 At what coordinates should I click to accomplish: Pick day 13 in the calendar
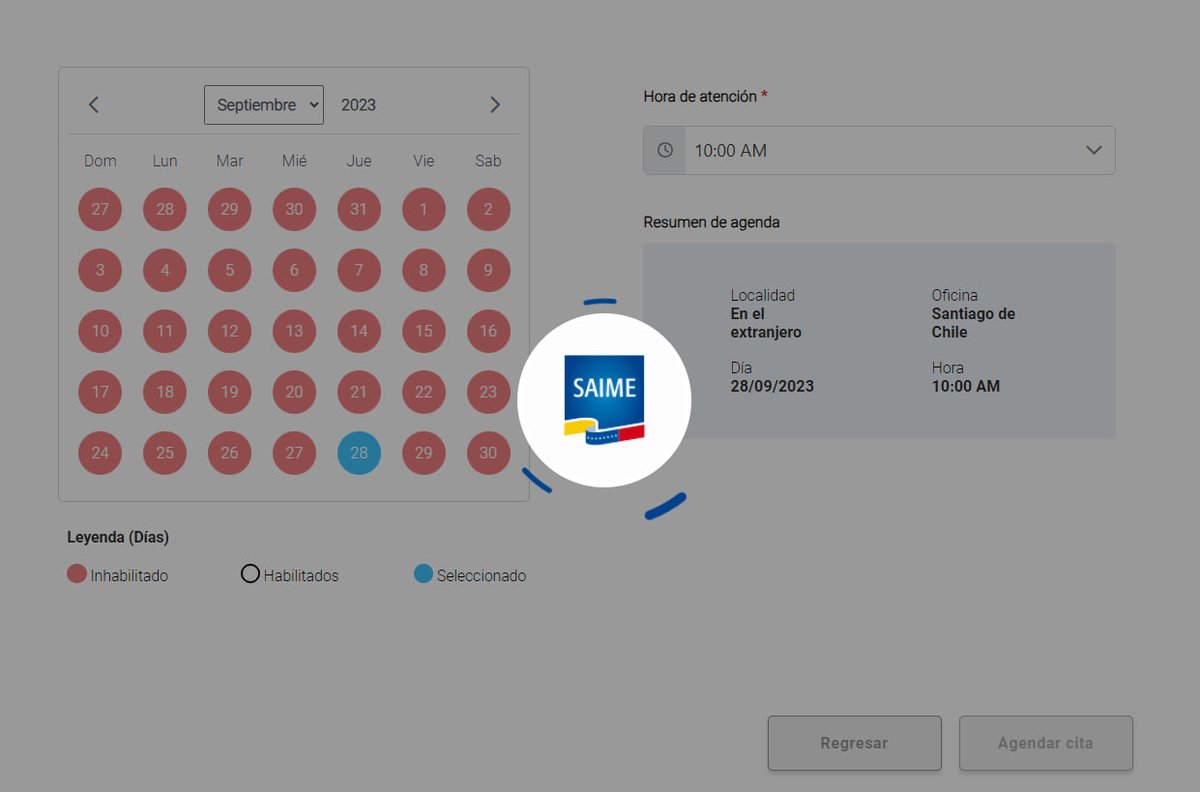pos(294,331)
